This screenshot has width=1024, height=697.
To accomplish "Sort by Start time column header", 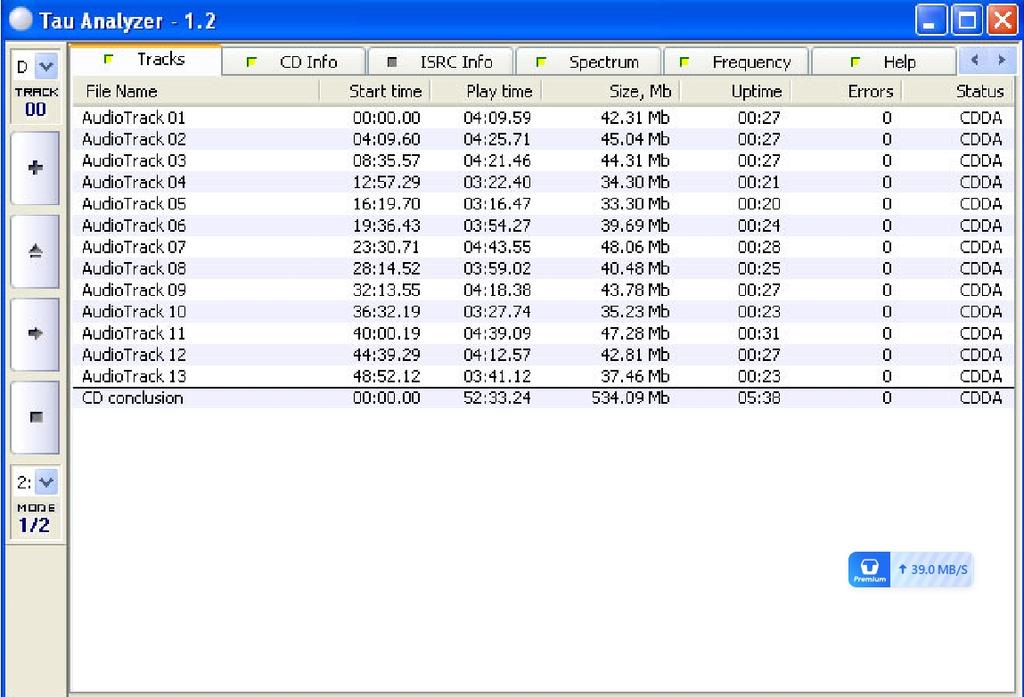I will click(375, 91).
